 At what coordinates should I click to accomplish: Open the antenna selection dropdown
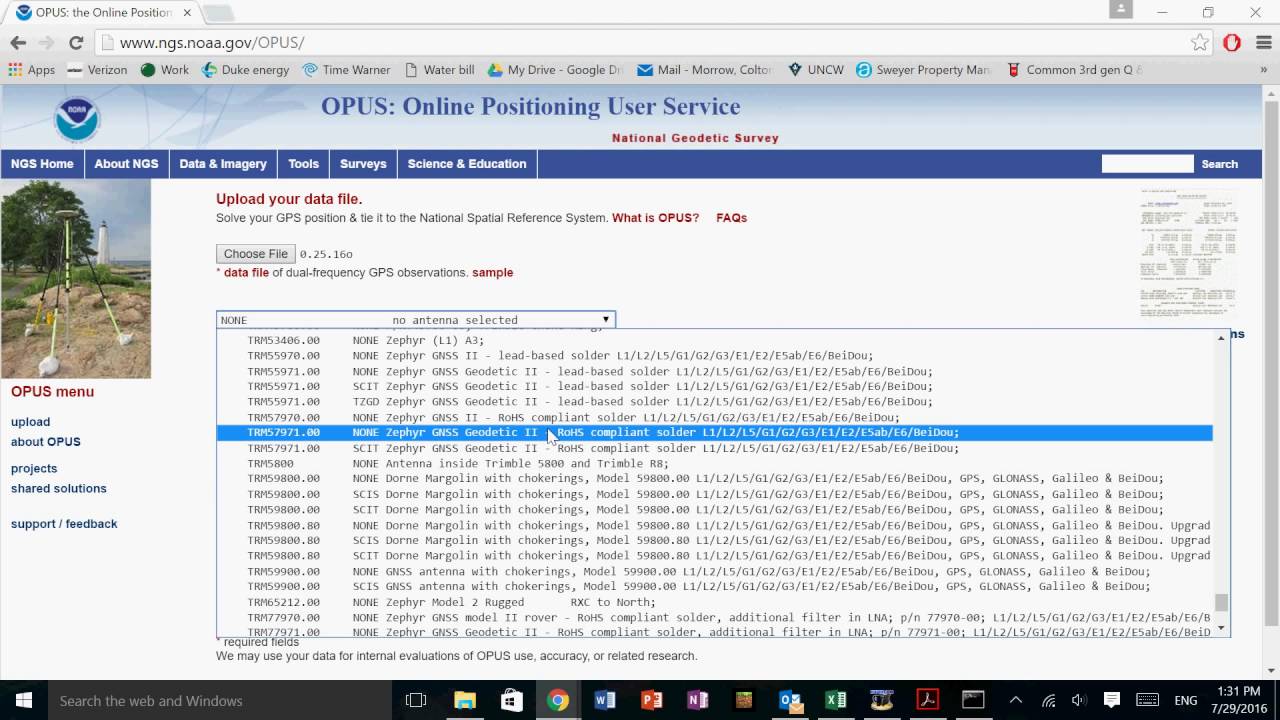coord(416,320)
